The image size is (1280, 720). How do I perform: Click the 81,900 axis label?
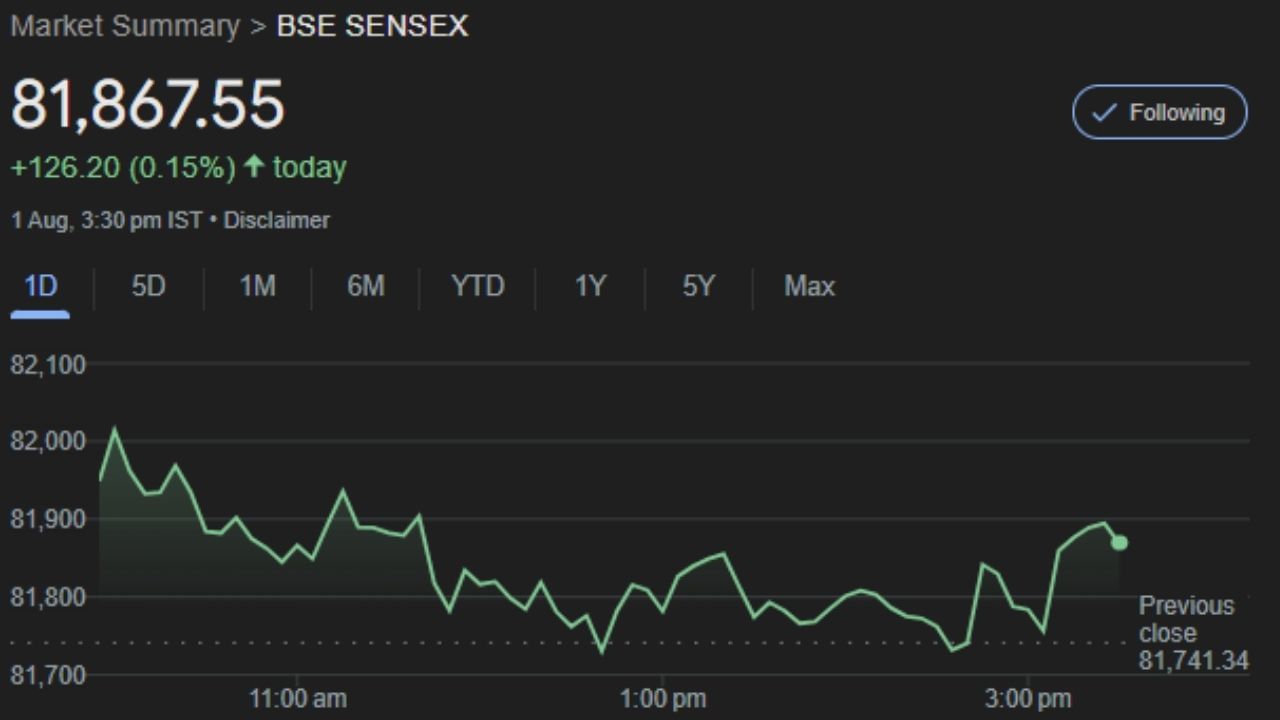coord(48,520)
